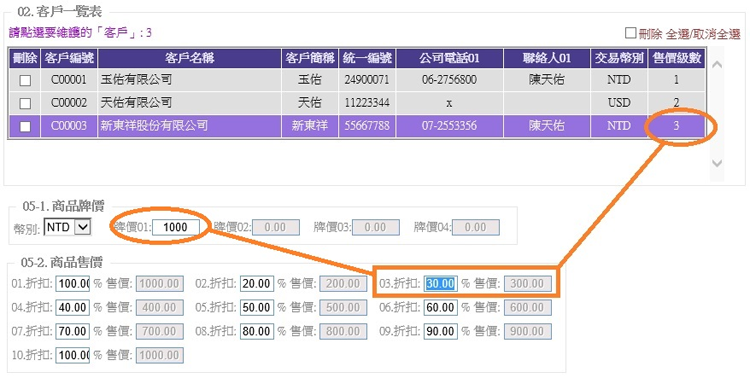Click the 02.折扣 field showing 20.00
Image resolution: width=750 pixels, height=378 pixels.
point(257,284)
